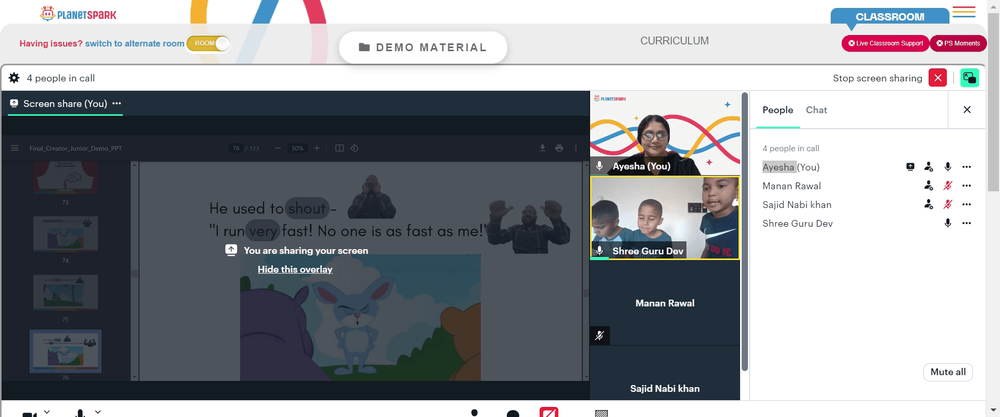Open Screen share tab three-dot menu
1000x417 pixels.
pyautogui.click(x=117, y=103)
